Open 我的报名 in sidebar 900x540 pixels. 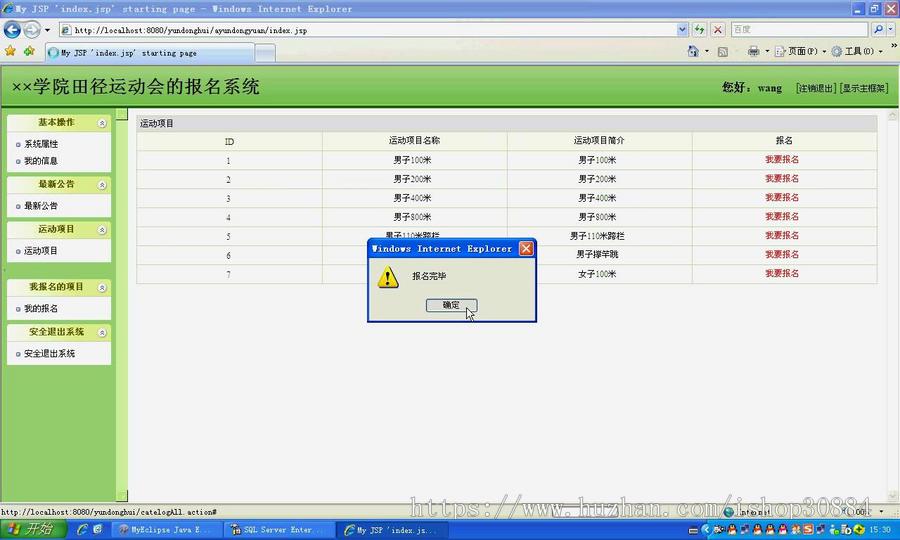(x=41, y=308)
